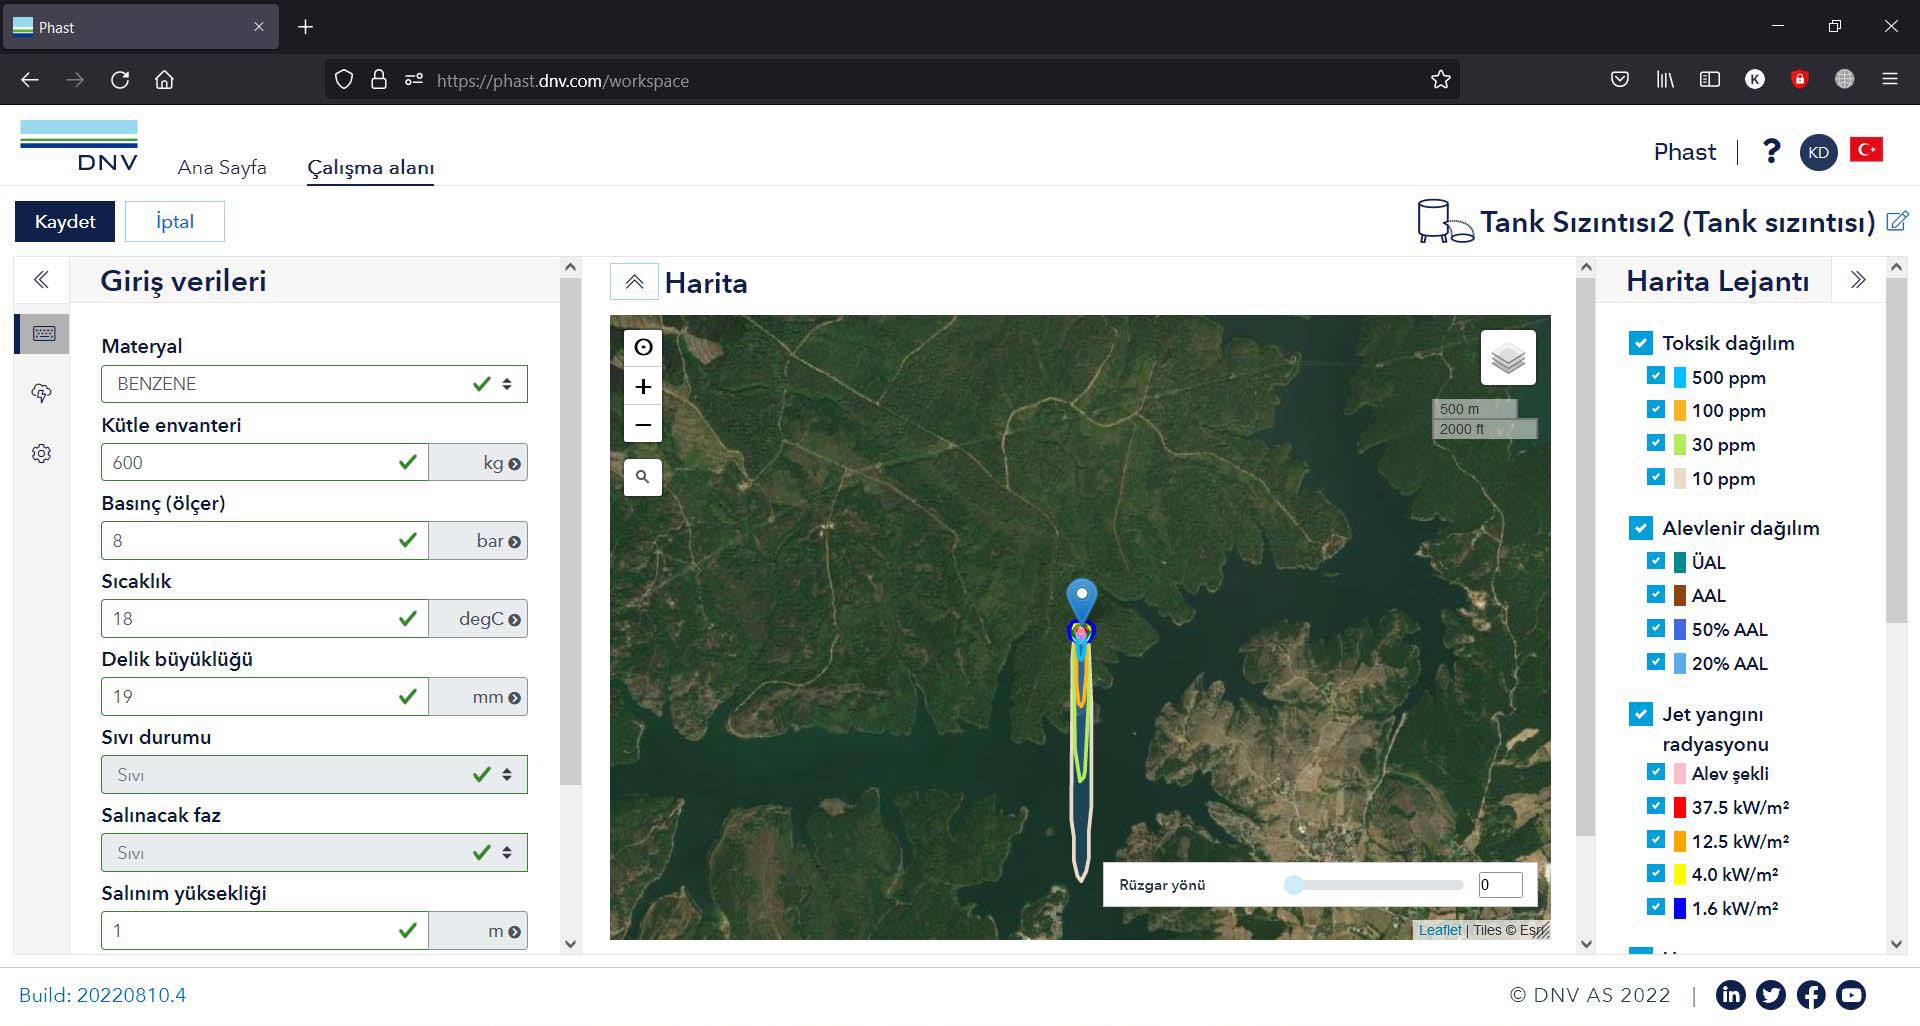The width and height of the screenshot is (1920, 1026).
Task: Zoom out on the map
Action: 643,424
